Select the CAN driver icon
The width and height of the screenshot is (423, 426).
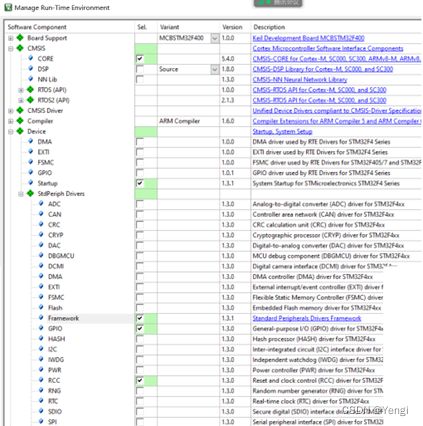pos(41,214)
